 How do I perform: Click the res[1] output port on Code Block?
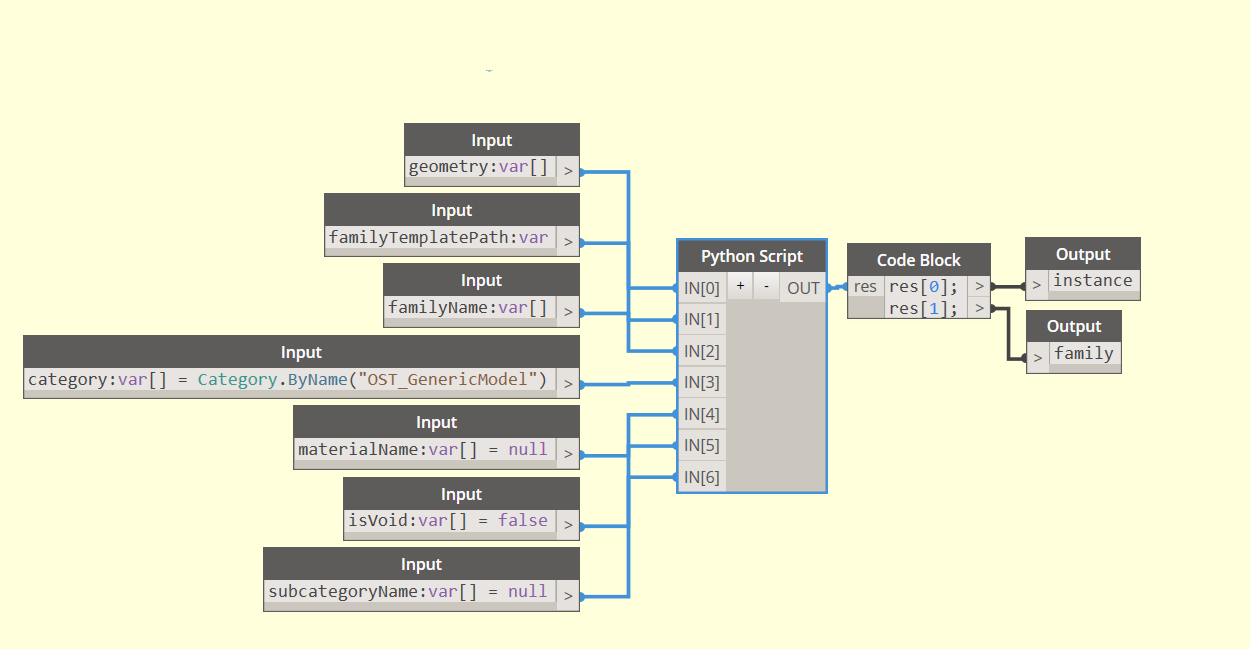click(978, 309)
